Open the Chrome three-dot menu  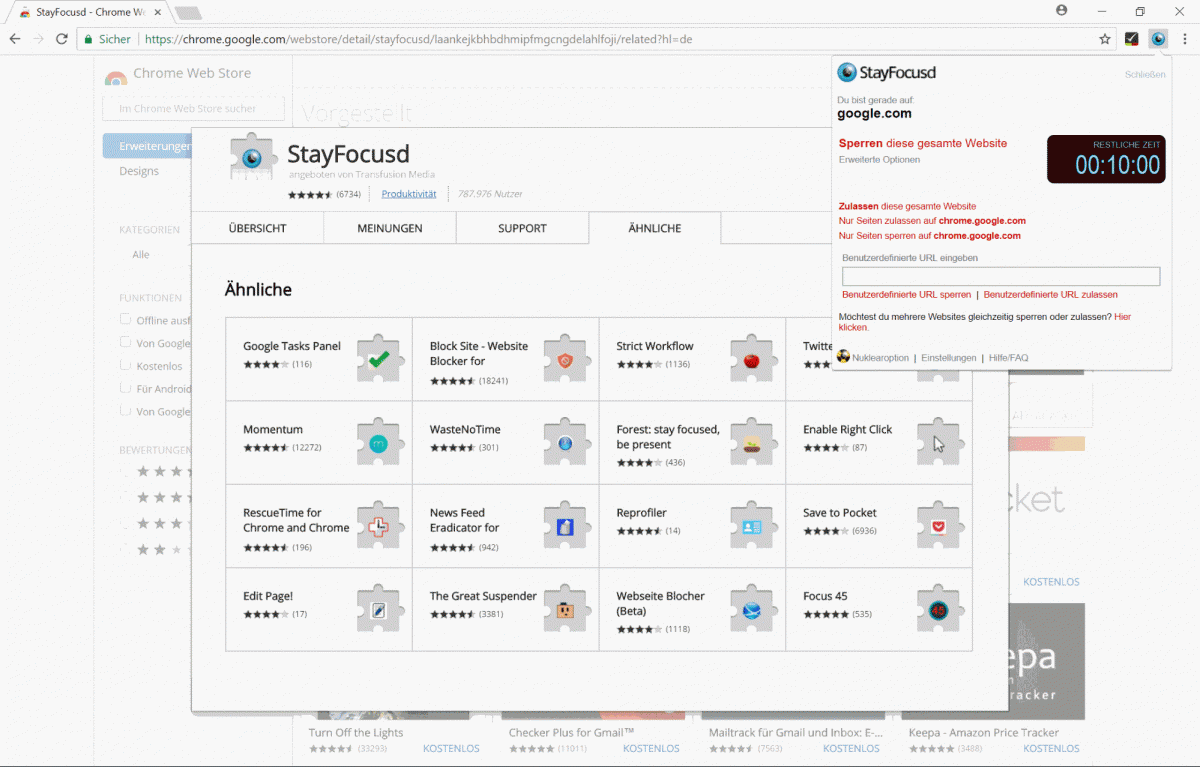point(1184,39)
